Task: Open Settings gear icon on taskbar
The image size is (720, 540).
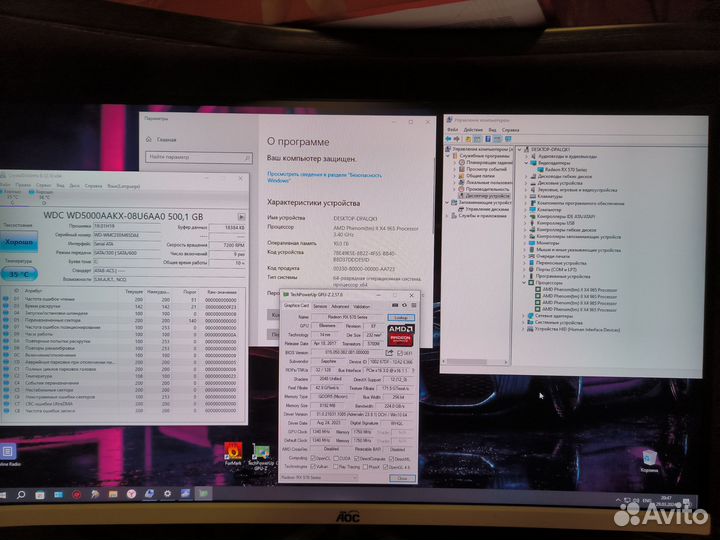Action: click(168, 494)
